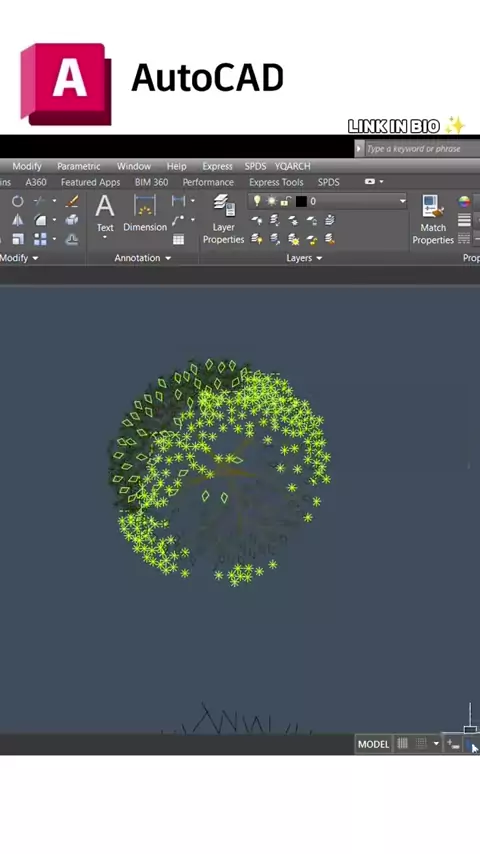
Task: Open the layer name dropdown list
Action: (402, 201)
